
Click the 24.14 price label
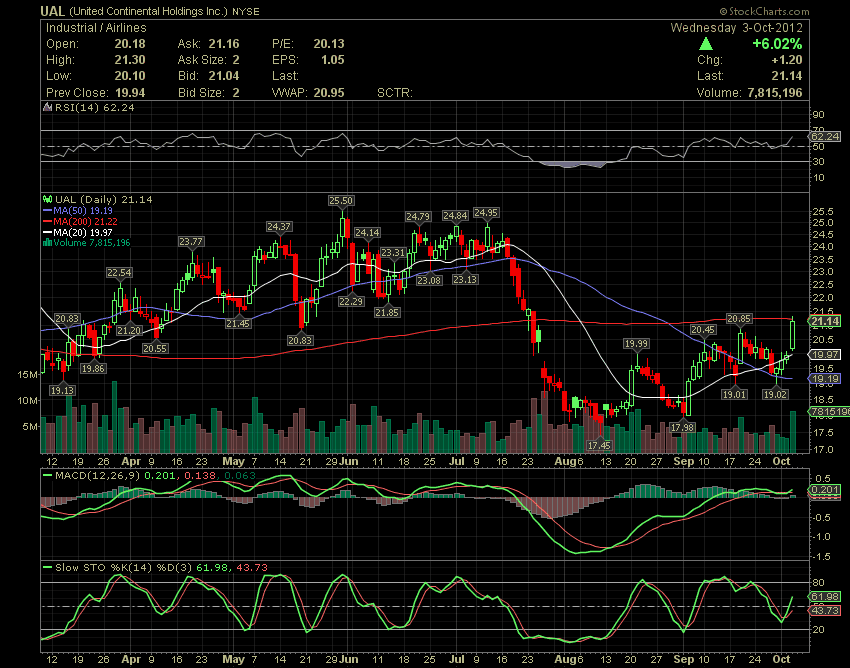pos(367,233)
